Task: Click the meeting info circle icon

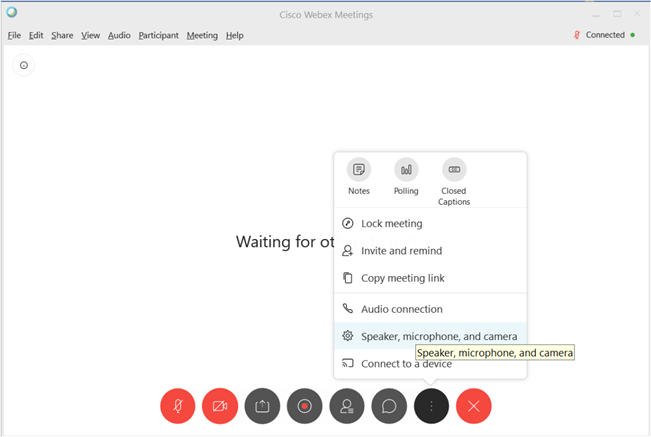Action: 24,65
